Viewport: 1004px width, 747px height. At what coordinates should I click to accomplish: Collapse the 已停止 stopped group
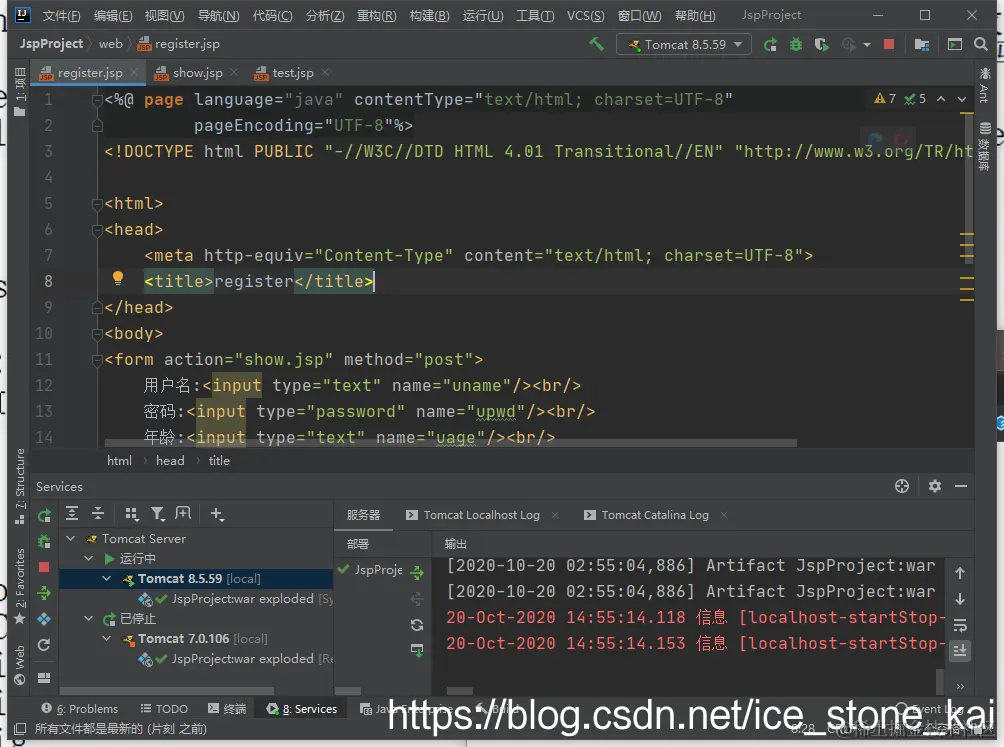coord(89,618)
